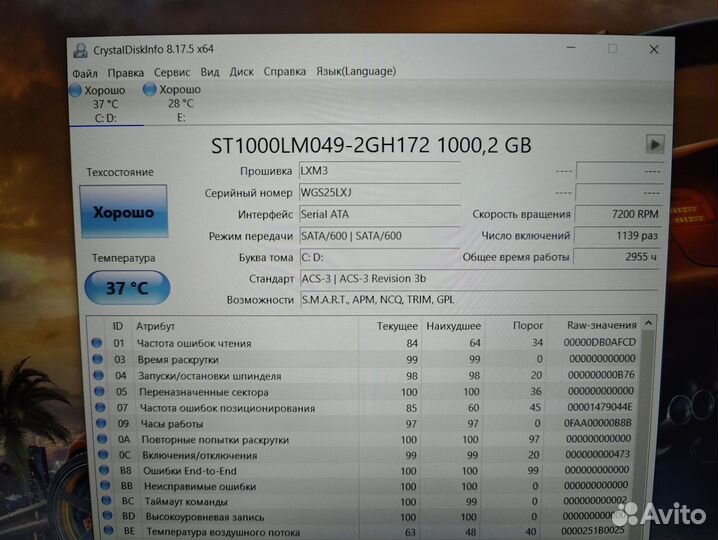Click status icon of attribute 0C
Image resolution: width=718 pixels, height=540 pixels.
103,455
